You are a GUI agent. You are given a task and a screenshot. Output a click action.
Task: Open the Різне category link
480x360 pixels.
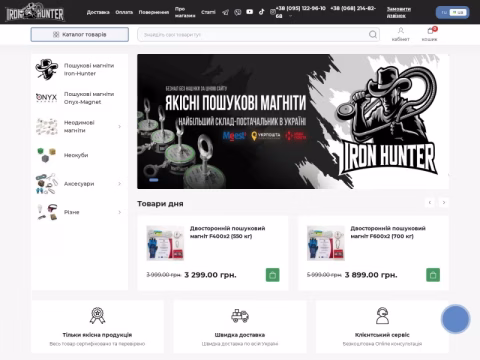pyautogui.click(x=72, y=212)
